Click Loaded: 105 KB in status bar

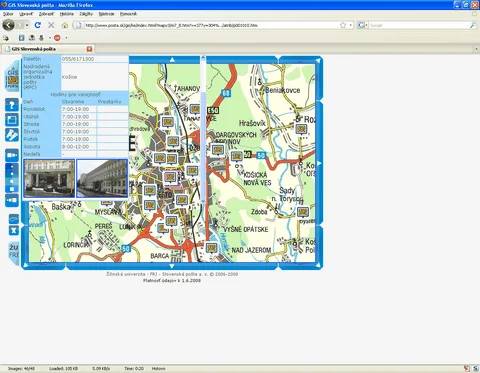[63, 369]
